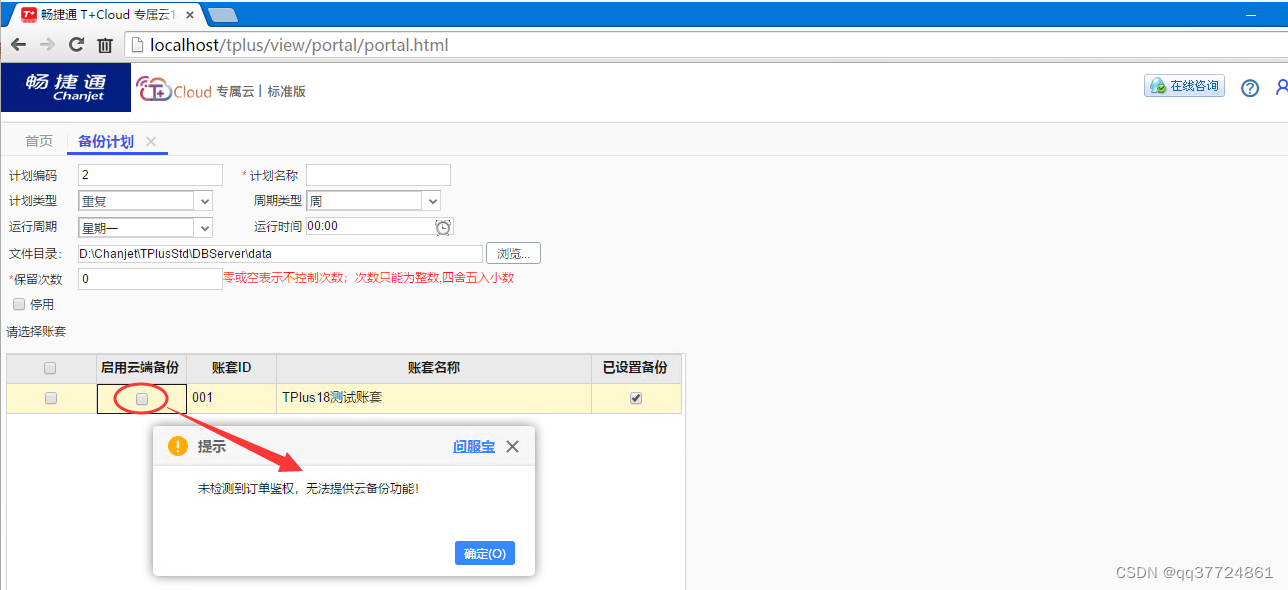
Task: Open the 周期类型 dropdown showing 周
Action: (x=430, y=200)
